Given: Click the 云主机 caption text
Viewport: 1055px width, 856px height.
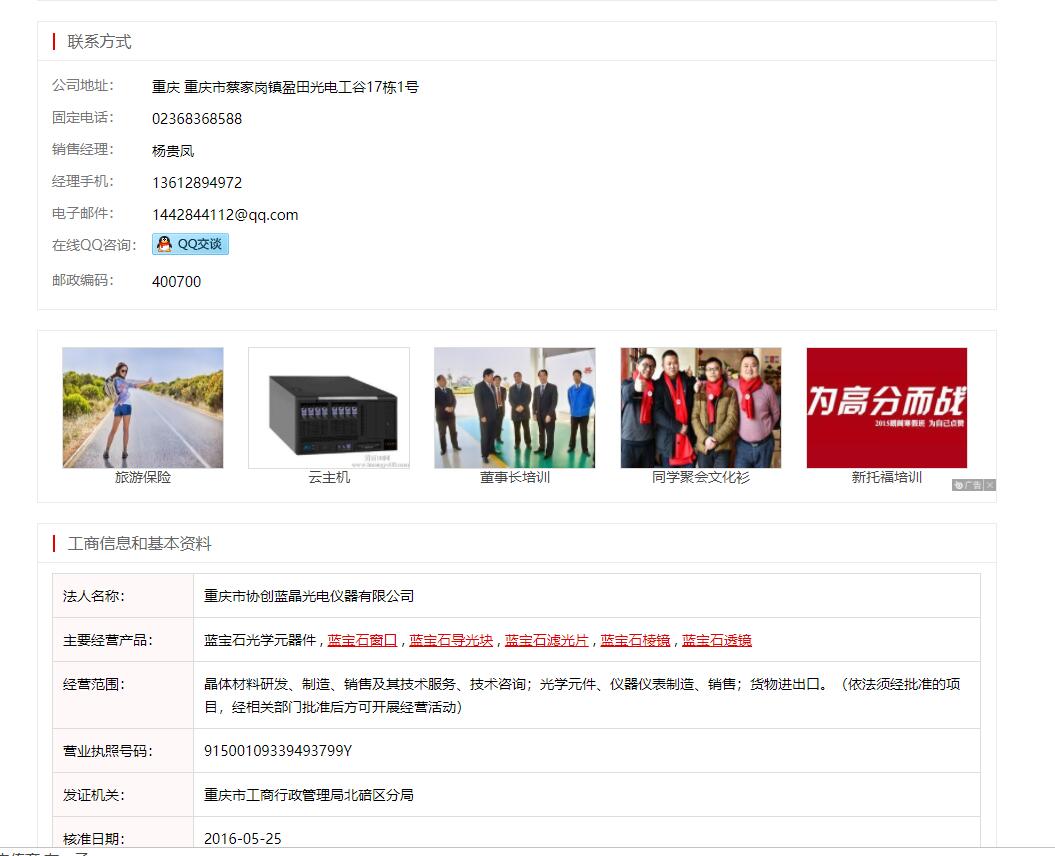Looking at the screenshot, I should pyautogui.click(x=329, y=478).
